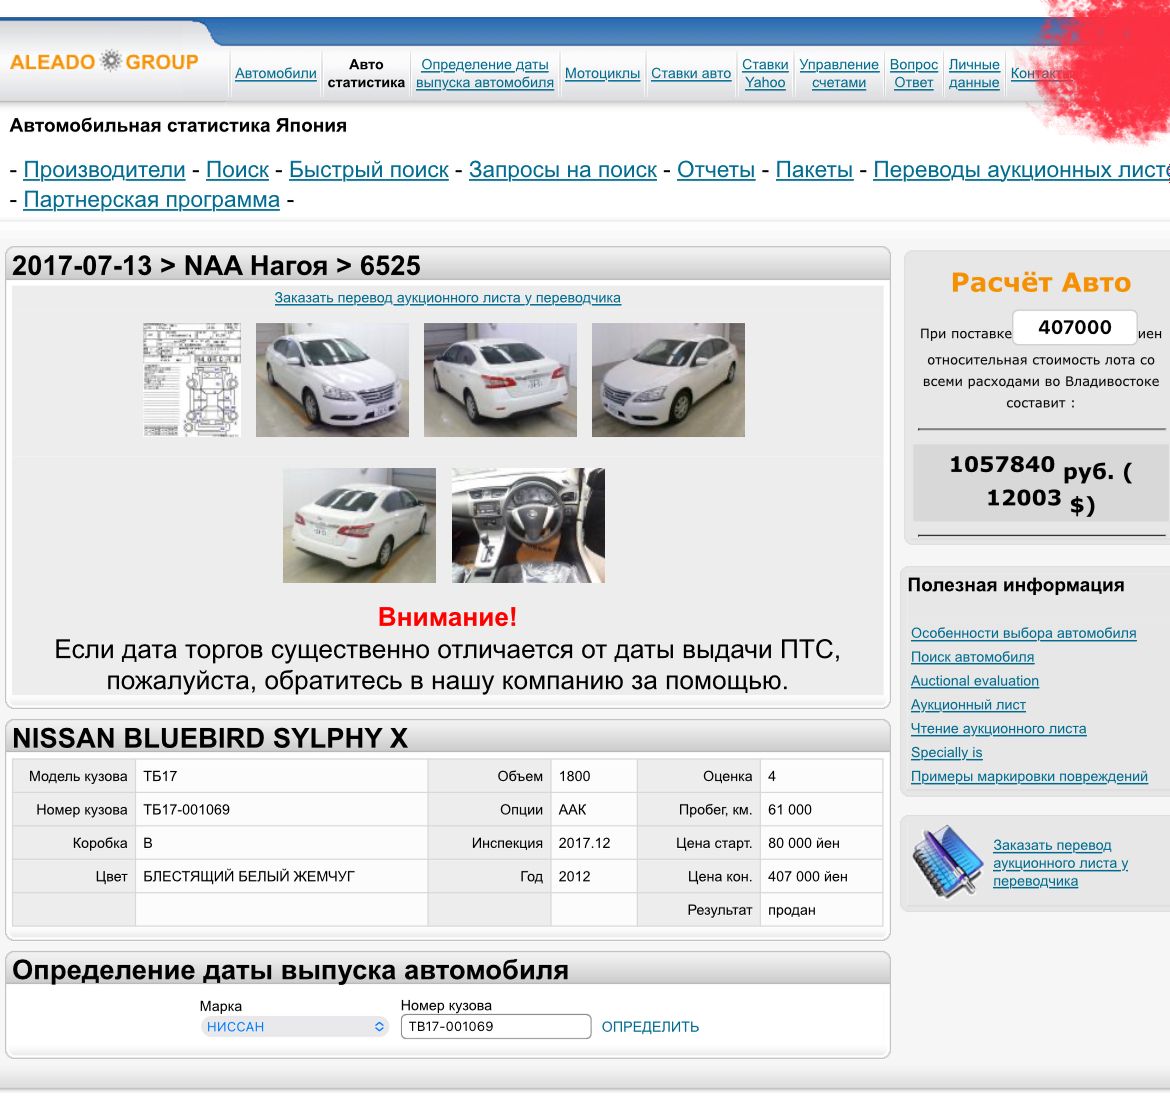The width and height of the screenshot is (1170, 1099).
Task: Open the rear-quarter car photo in second row
Action: pyautogui.click(x=359, y=525)
